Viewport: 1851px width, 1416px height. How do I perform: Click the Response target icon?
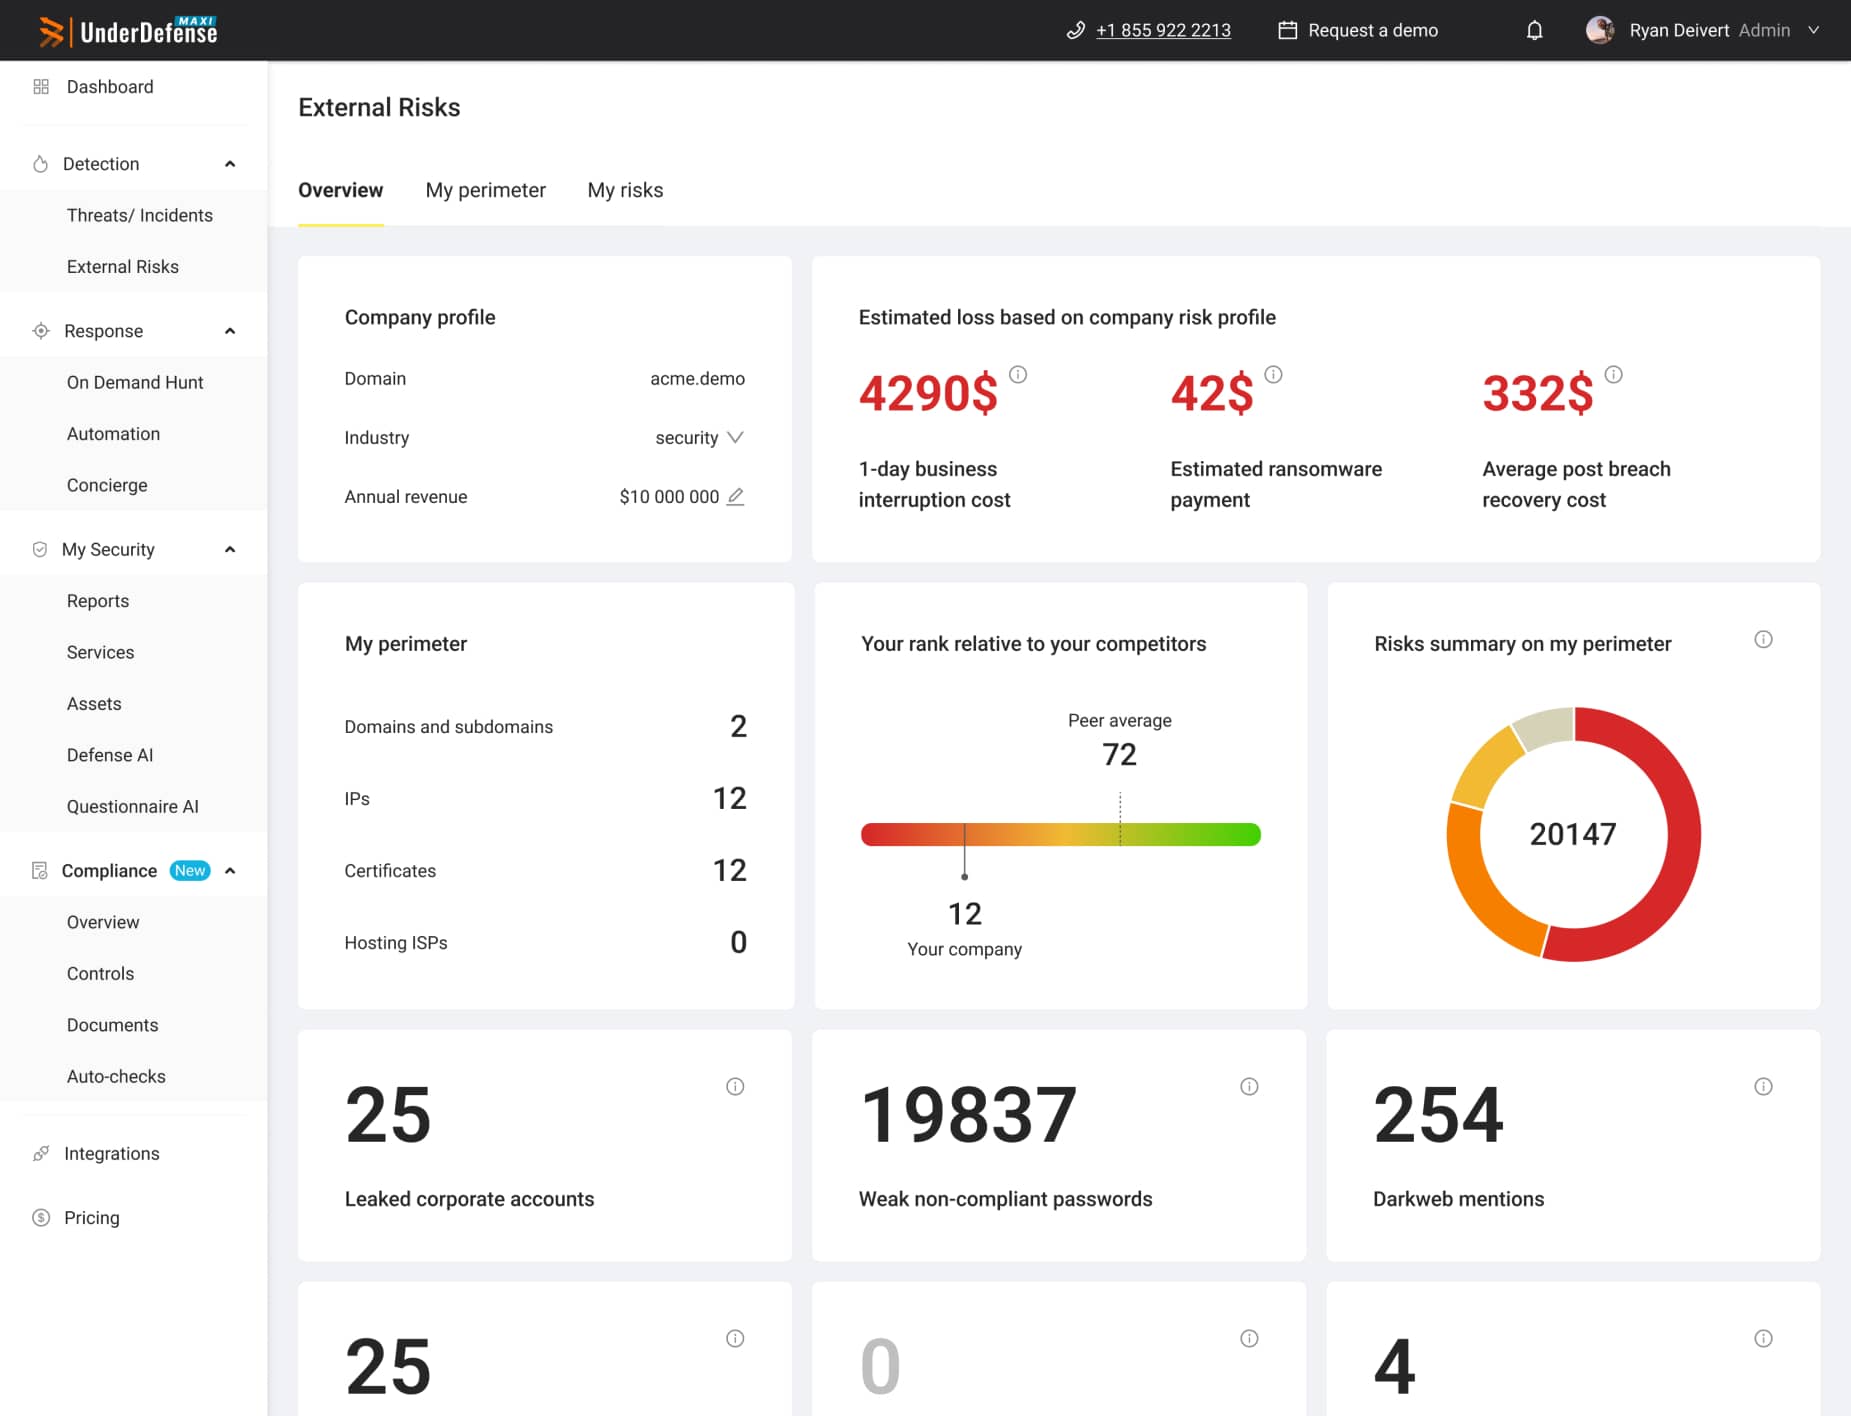pyautogui.click(x=41, y=331)
